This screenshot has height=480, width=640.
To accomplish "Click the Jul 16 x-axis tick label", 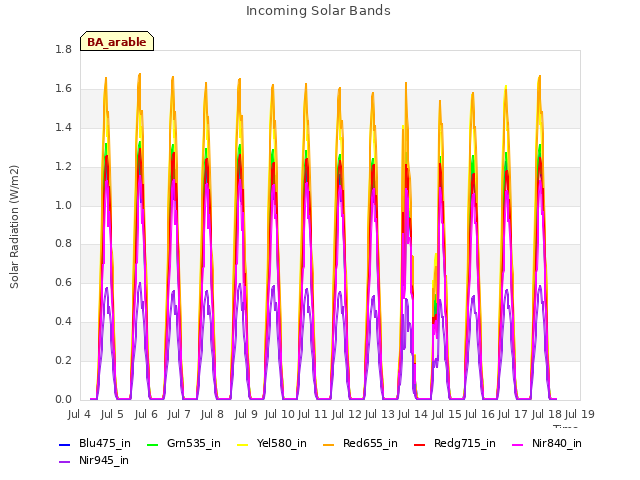I will click(480, 414).
